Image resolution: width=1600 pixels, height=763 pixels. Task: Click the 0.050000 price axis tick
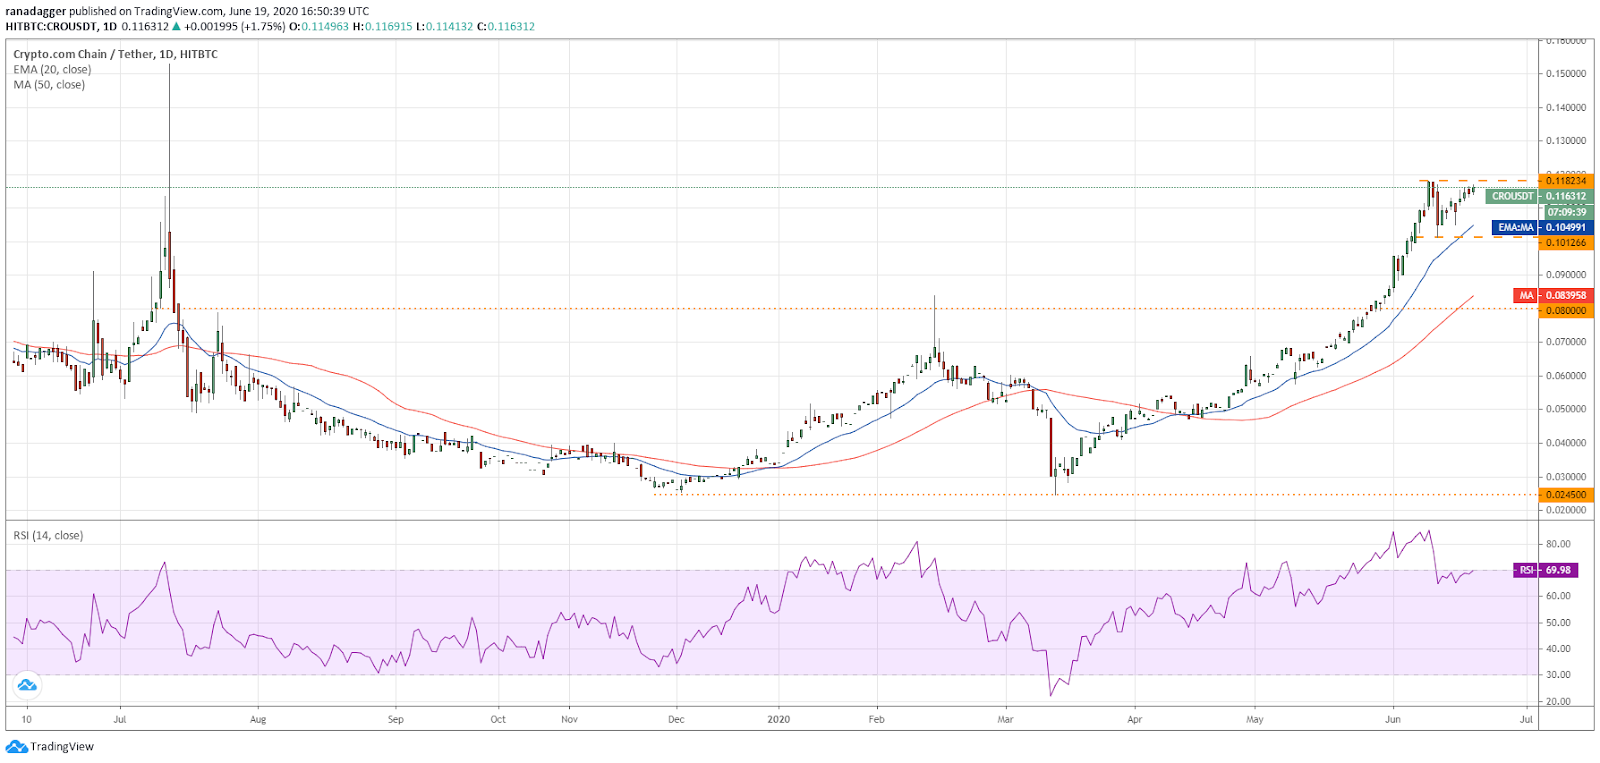coord(1566,409)
